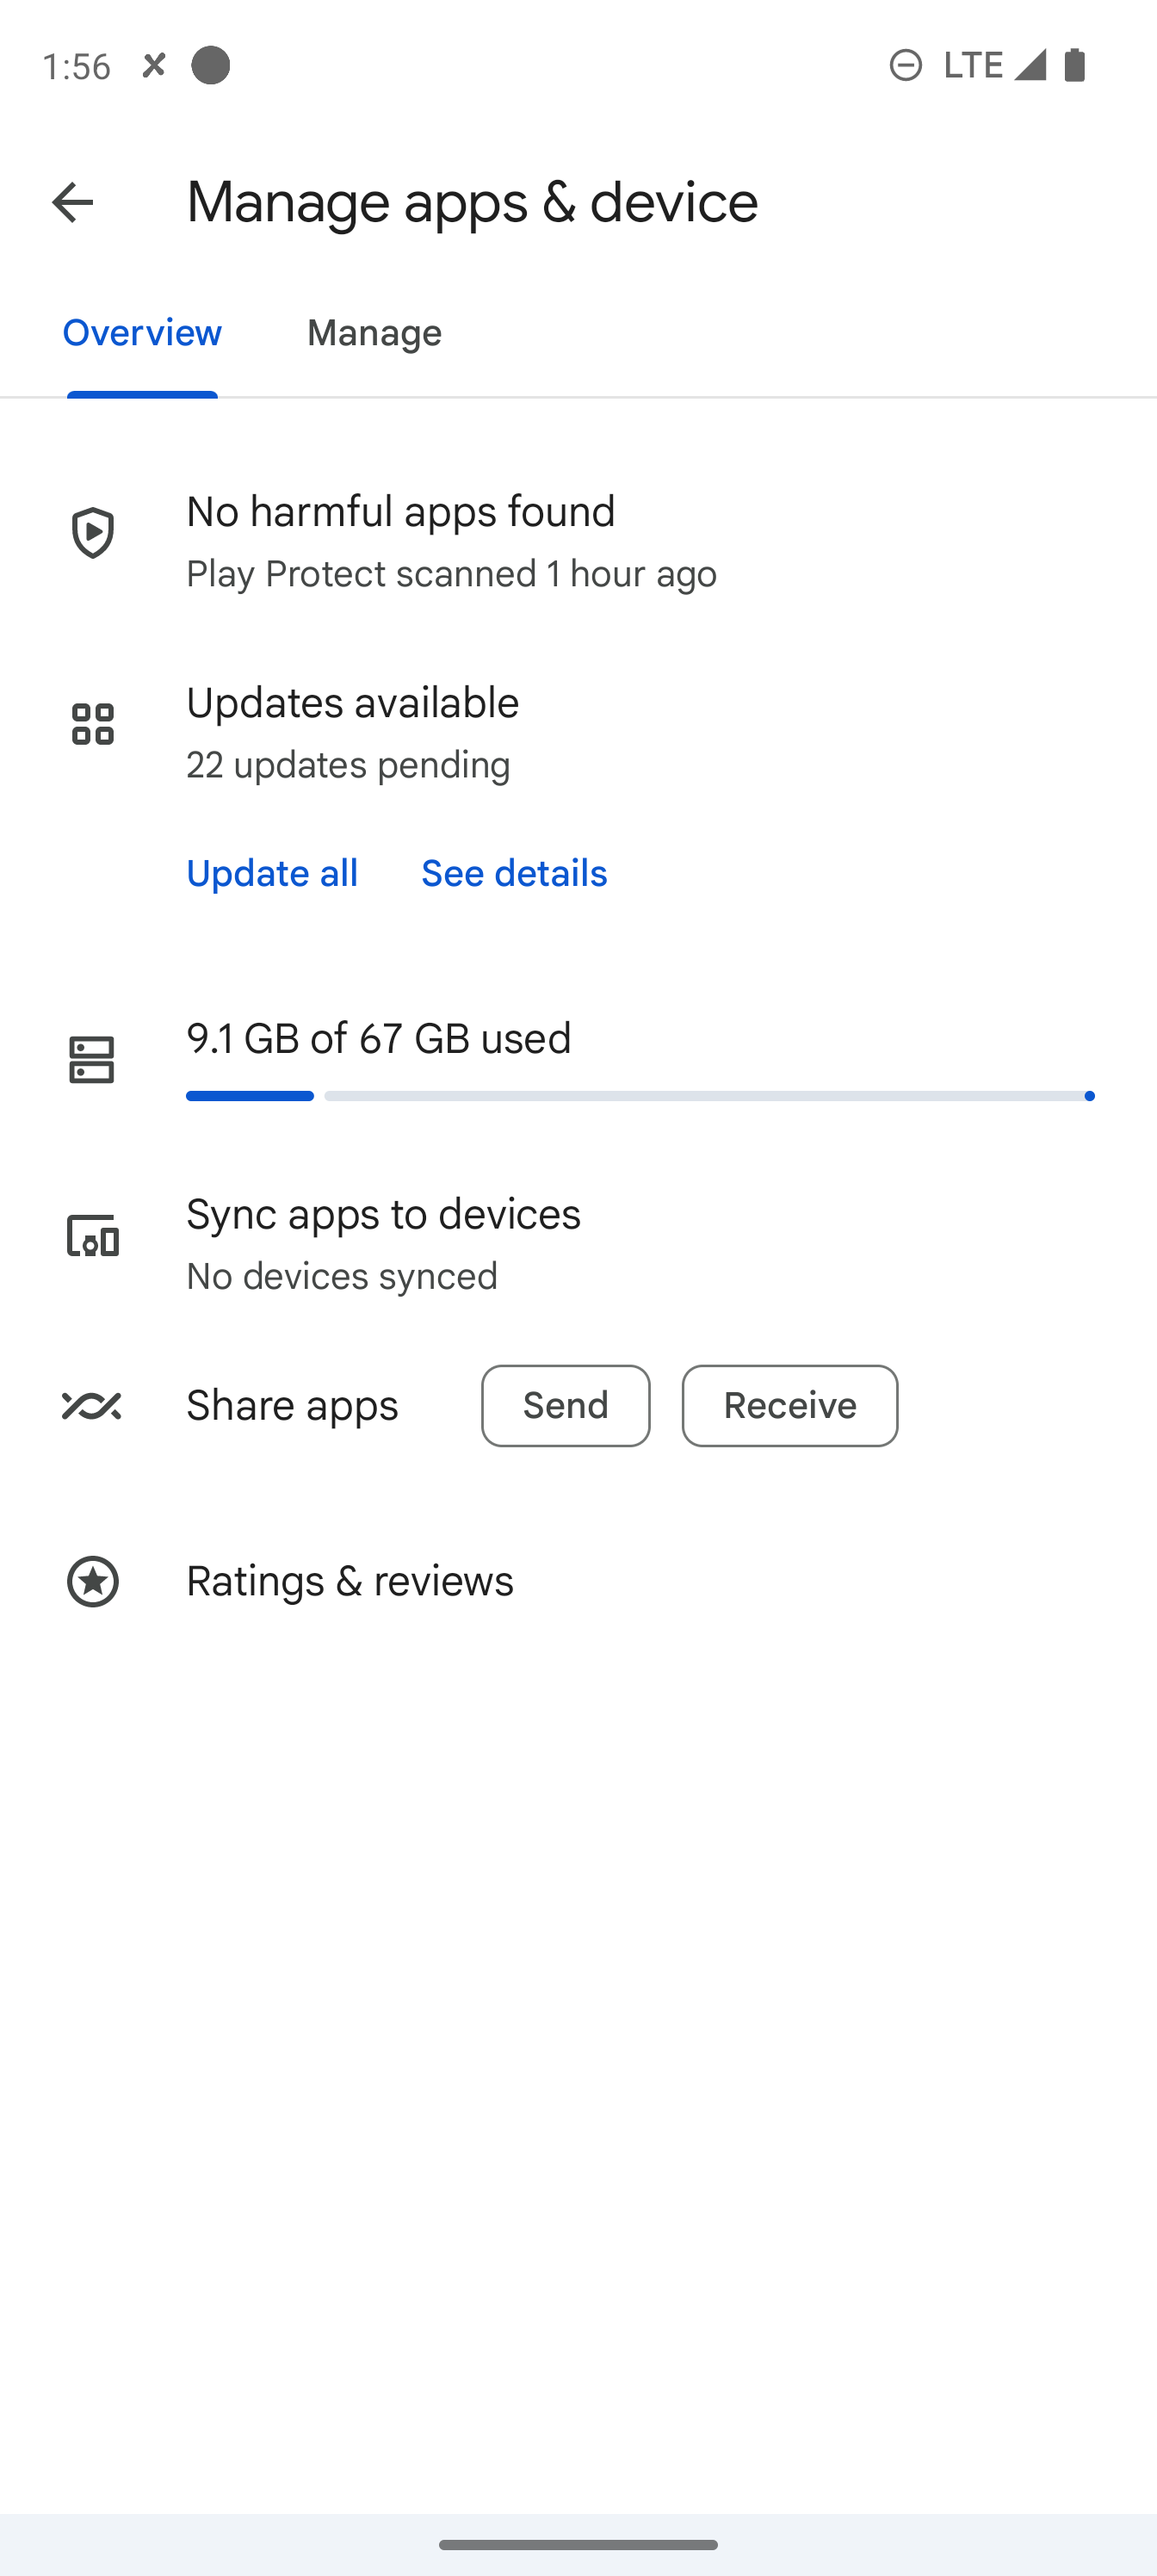Tap the Share apps arrows icon
1157x2576 pixels.
click(x=92, y=1406)
